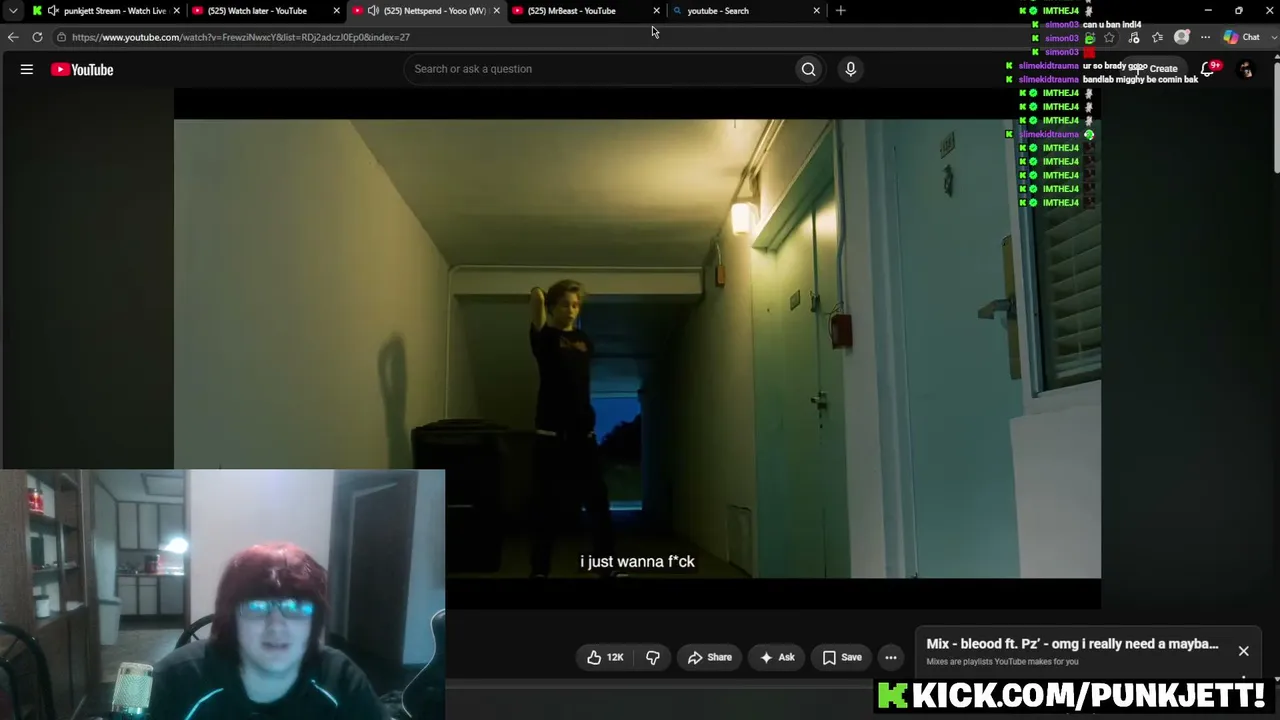Click the "i just wanna f*ck" caption text
The width and height of the screenshot is (1280, 720).
point(637,562)
